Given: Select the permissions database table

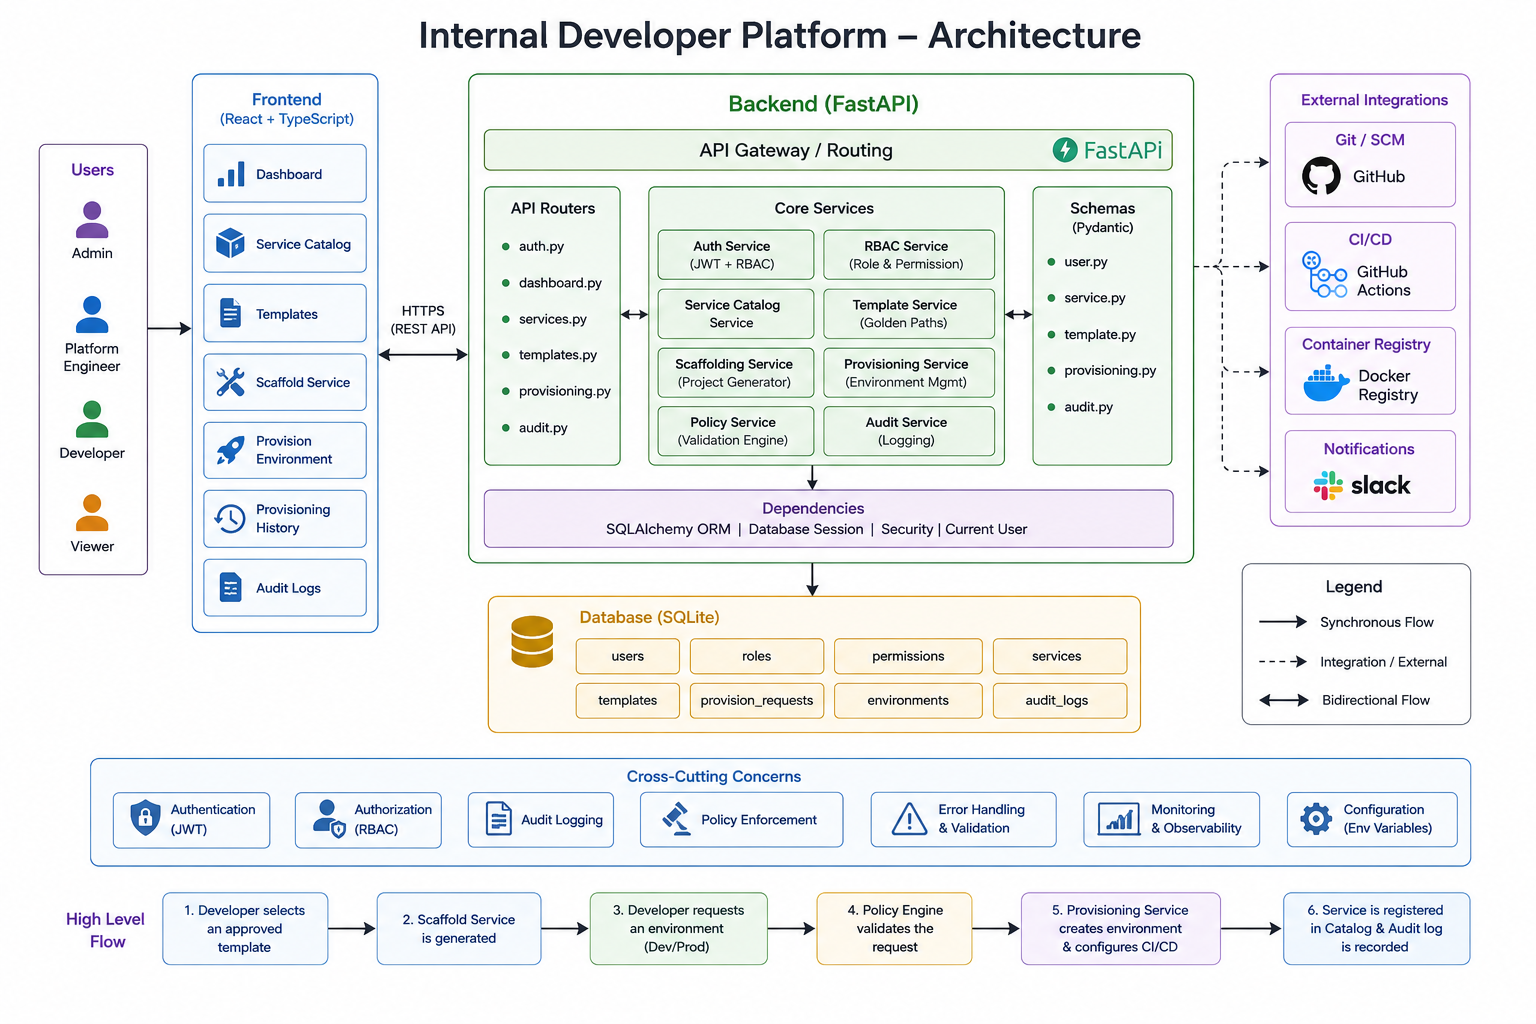Looking at the screenshot, I should (908, 656).
